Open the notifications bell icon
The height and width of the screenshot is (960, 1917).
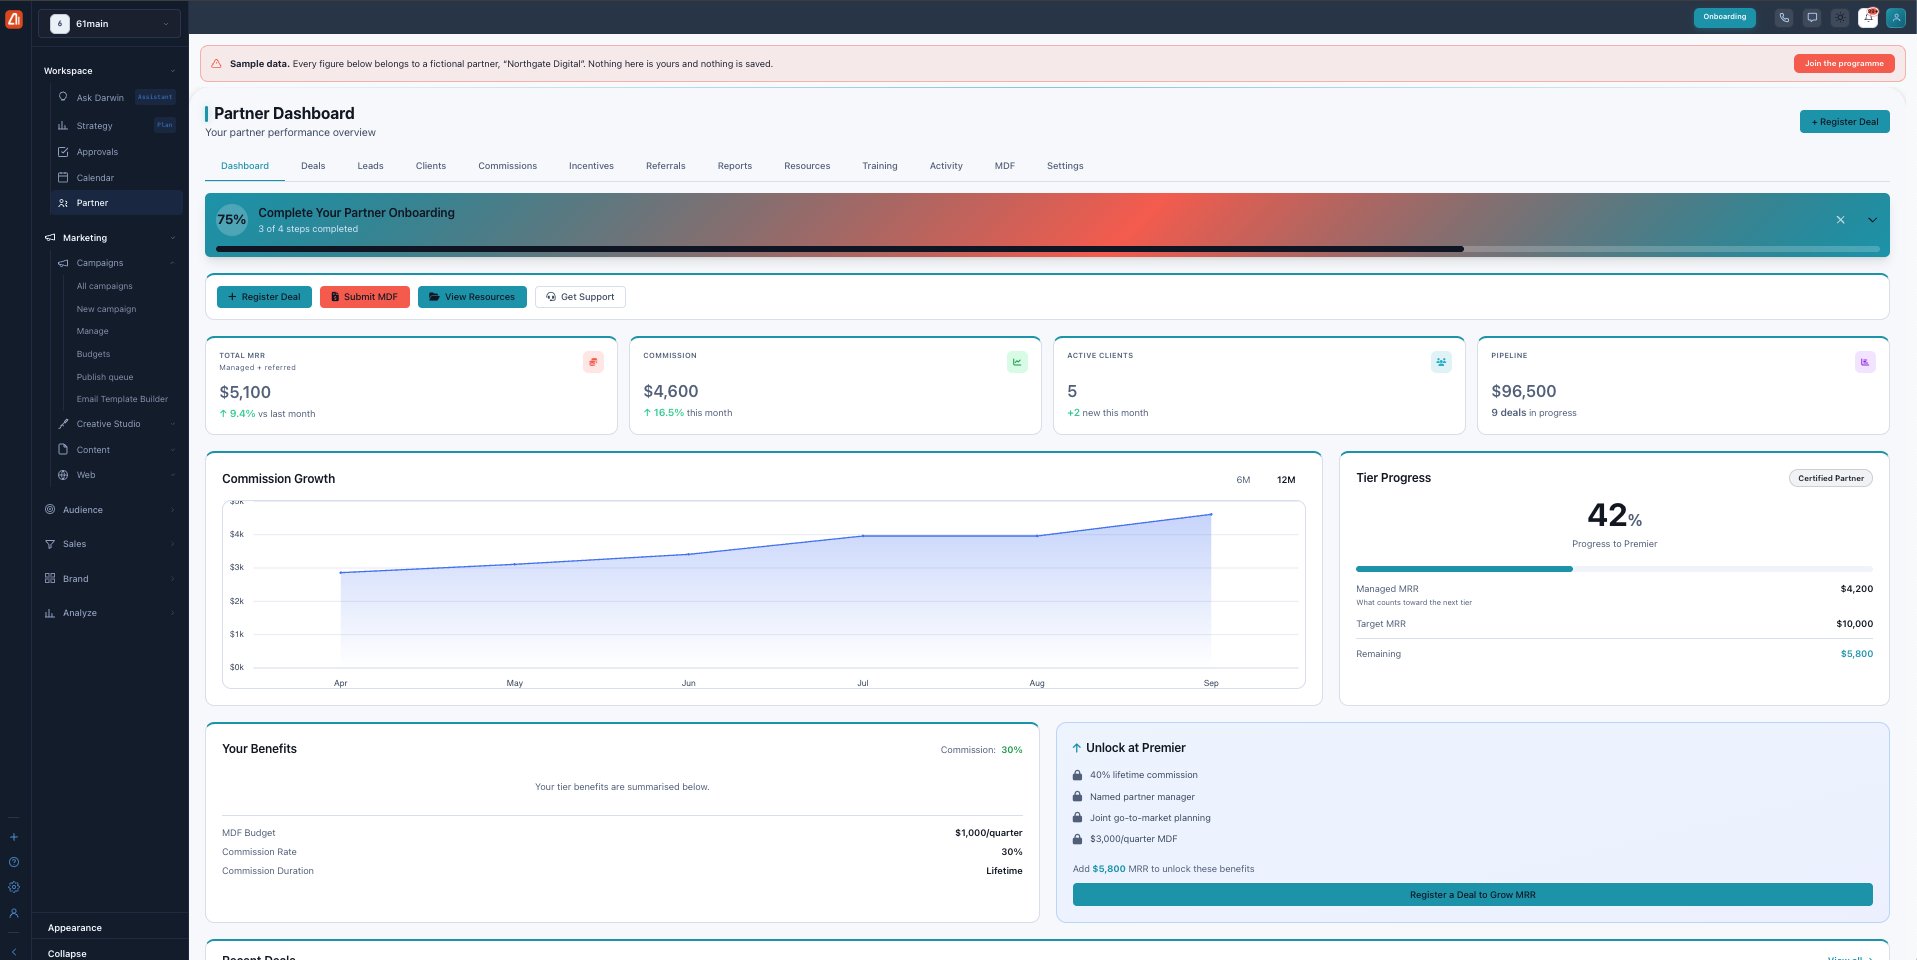point(1868,17)
